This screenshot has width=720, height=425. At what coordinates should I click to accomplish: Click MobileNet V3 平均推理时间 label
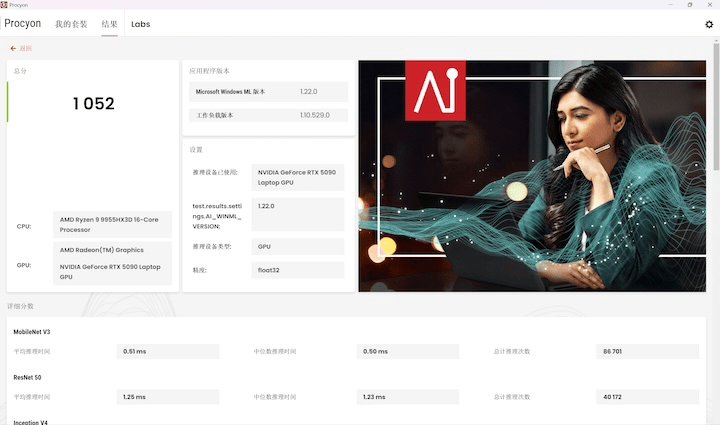[x=32, y=352]
